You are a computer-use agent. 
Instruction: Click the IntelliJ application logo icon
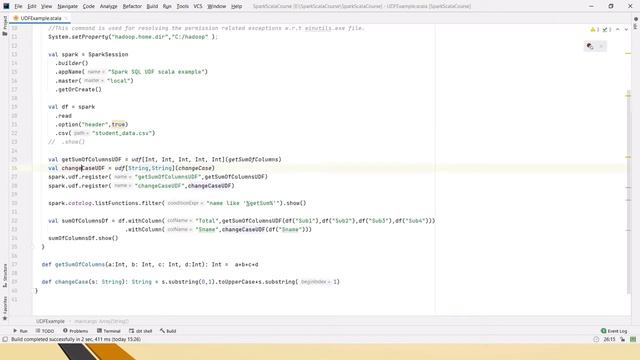[6, 6]
